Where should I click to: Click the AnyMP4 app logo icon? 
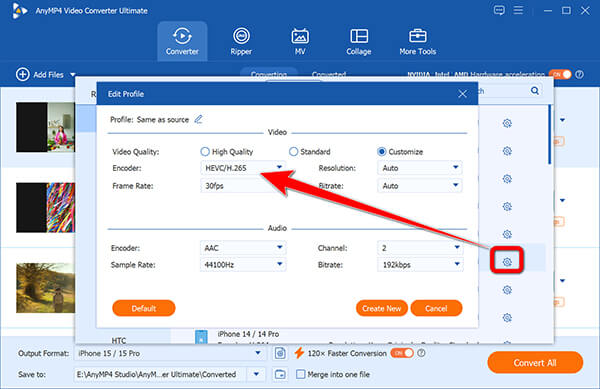point(19,10)
